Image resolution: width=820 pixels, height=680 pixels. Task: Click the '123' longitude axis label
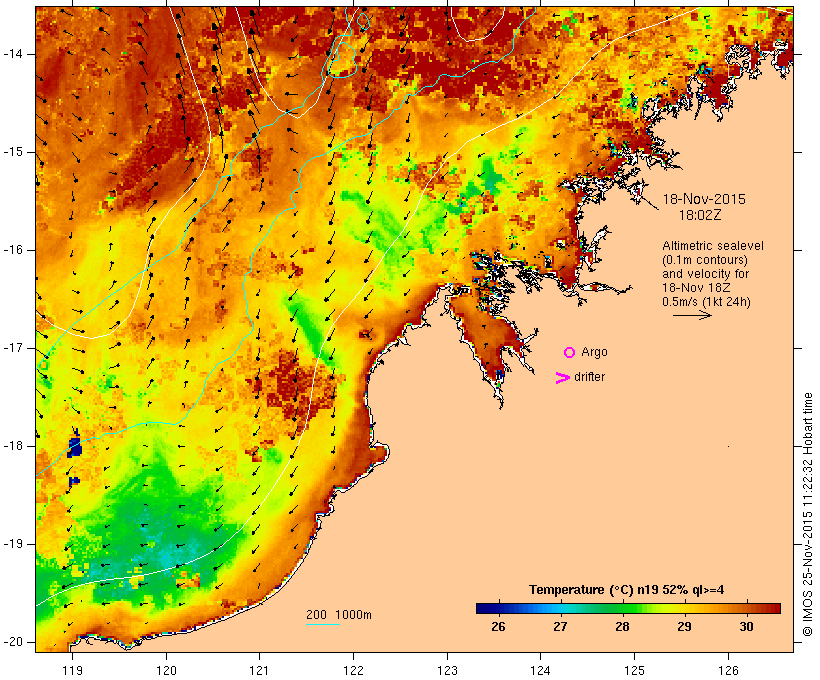(447, 670)
